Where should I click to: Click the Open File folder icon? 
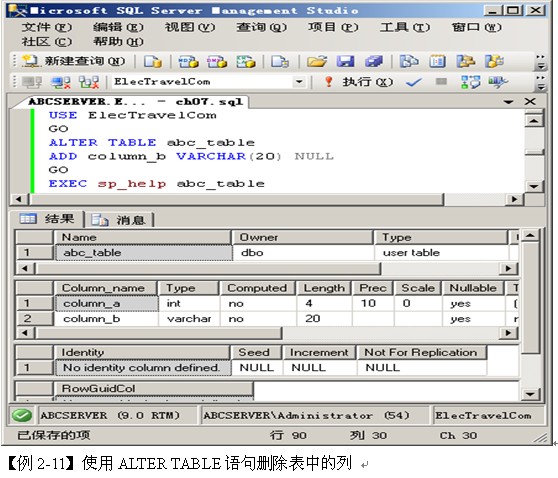(x=317, y=62)
